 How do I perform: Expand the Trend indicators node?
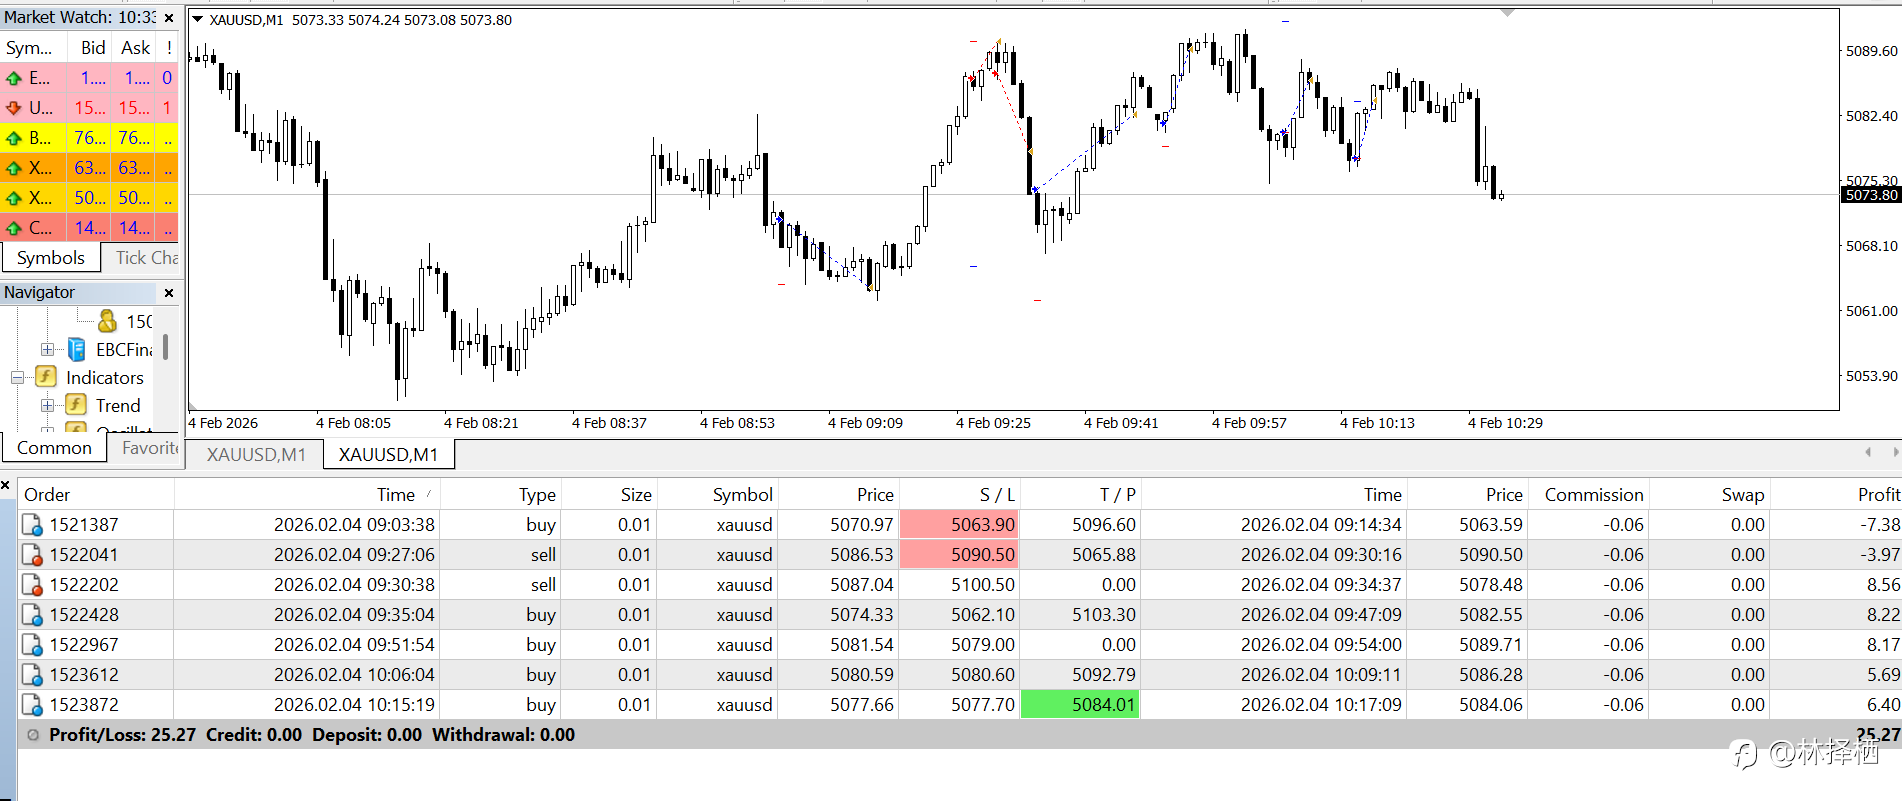tap(47, 405)
